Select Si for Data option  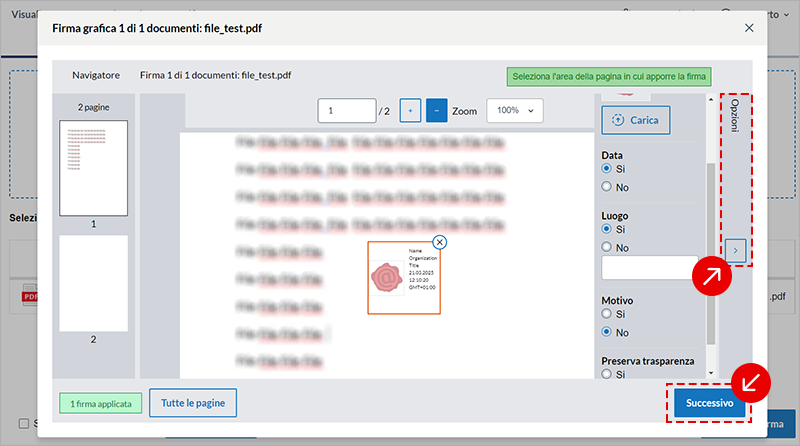click(x=607, y=171)
